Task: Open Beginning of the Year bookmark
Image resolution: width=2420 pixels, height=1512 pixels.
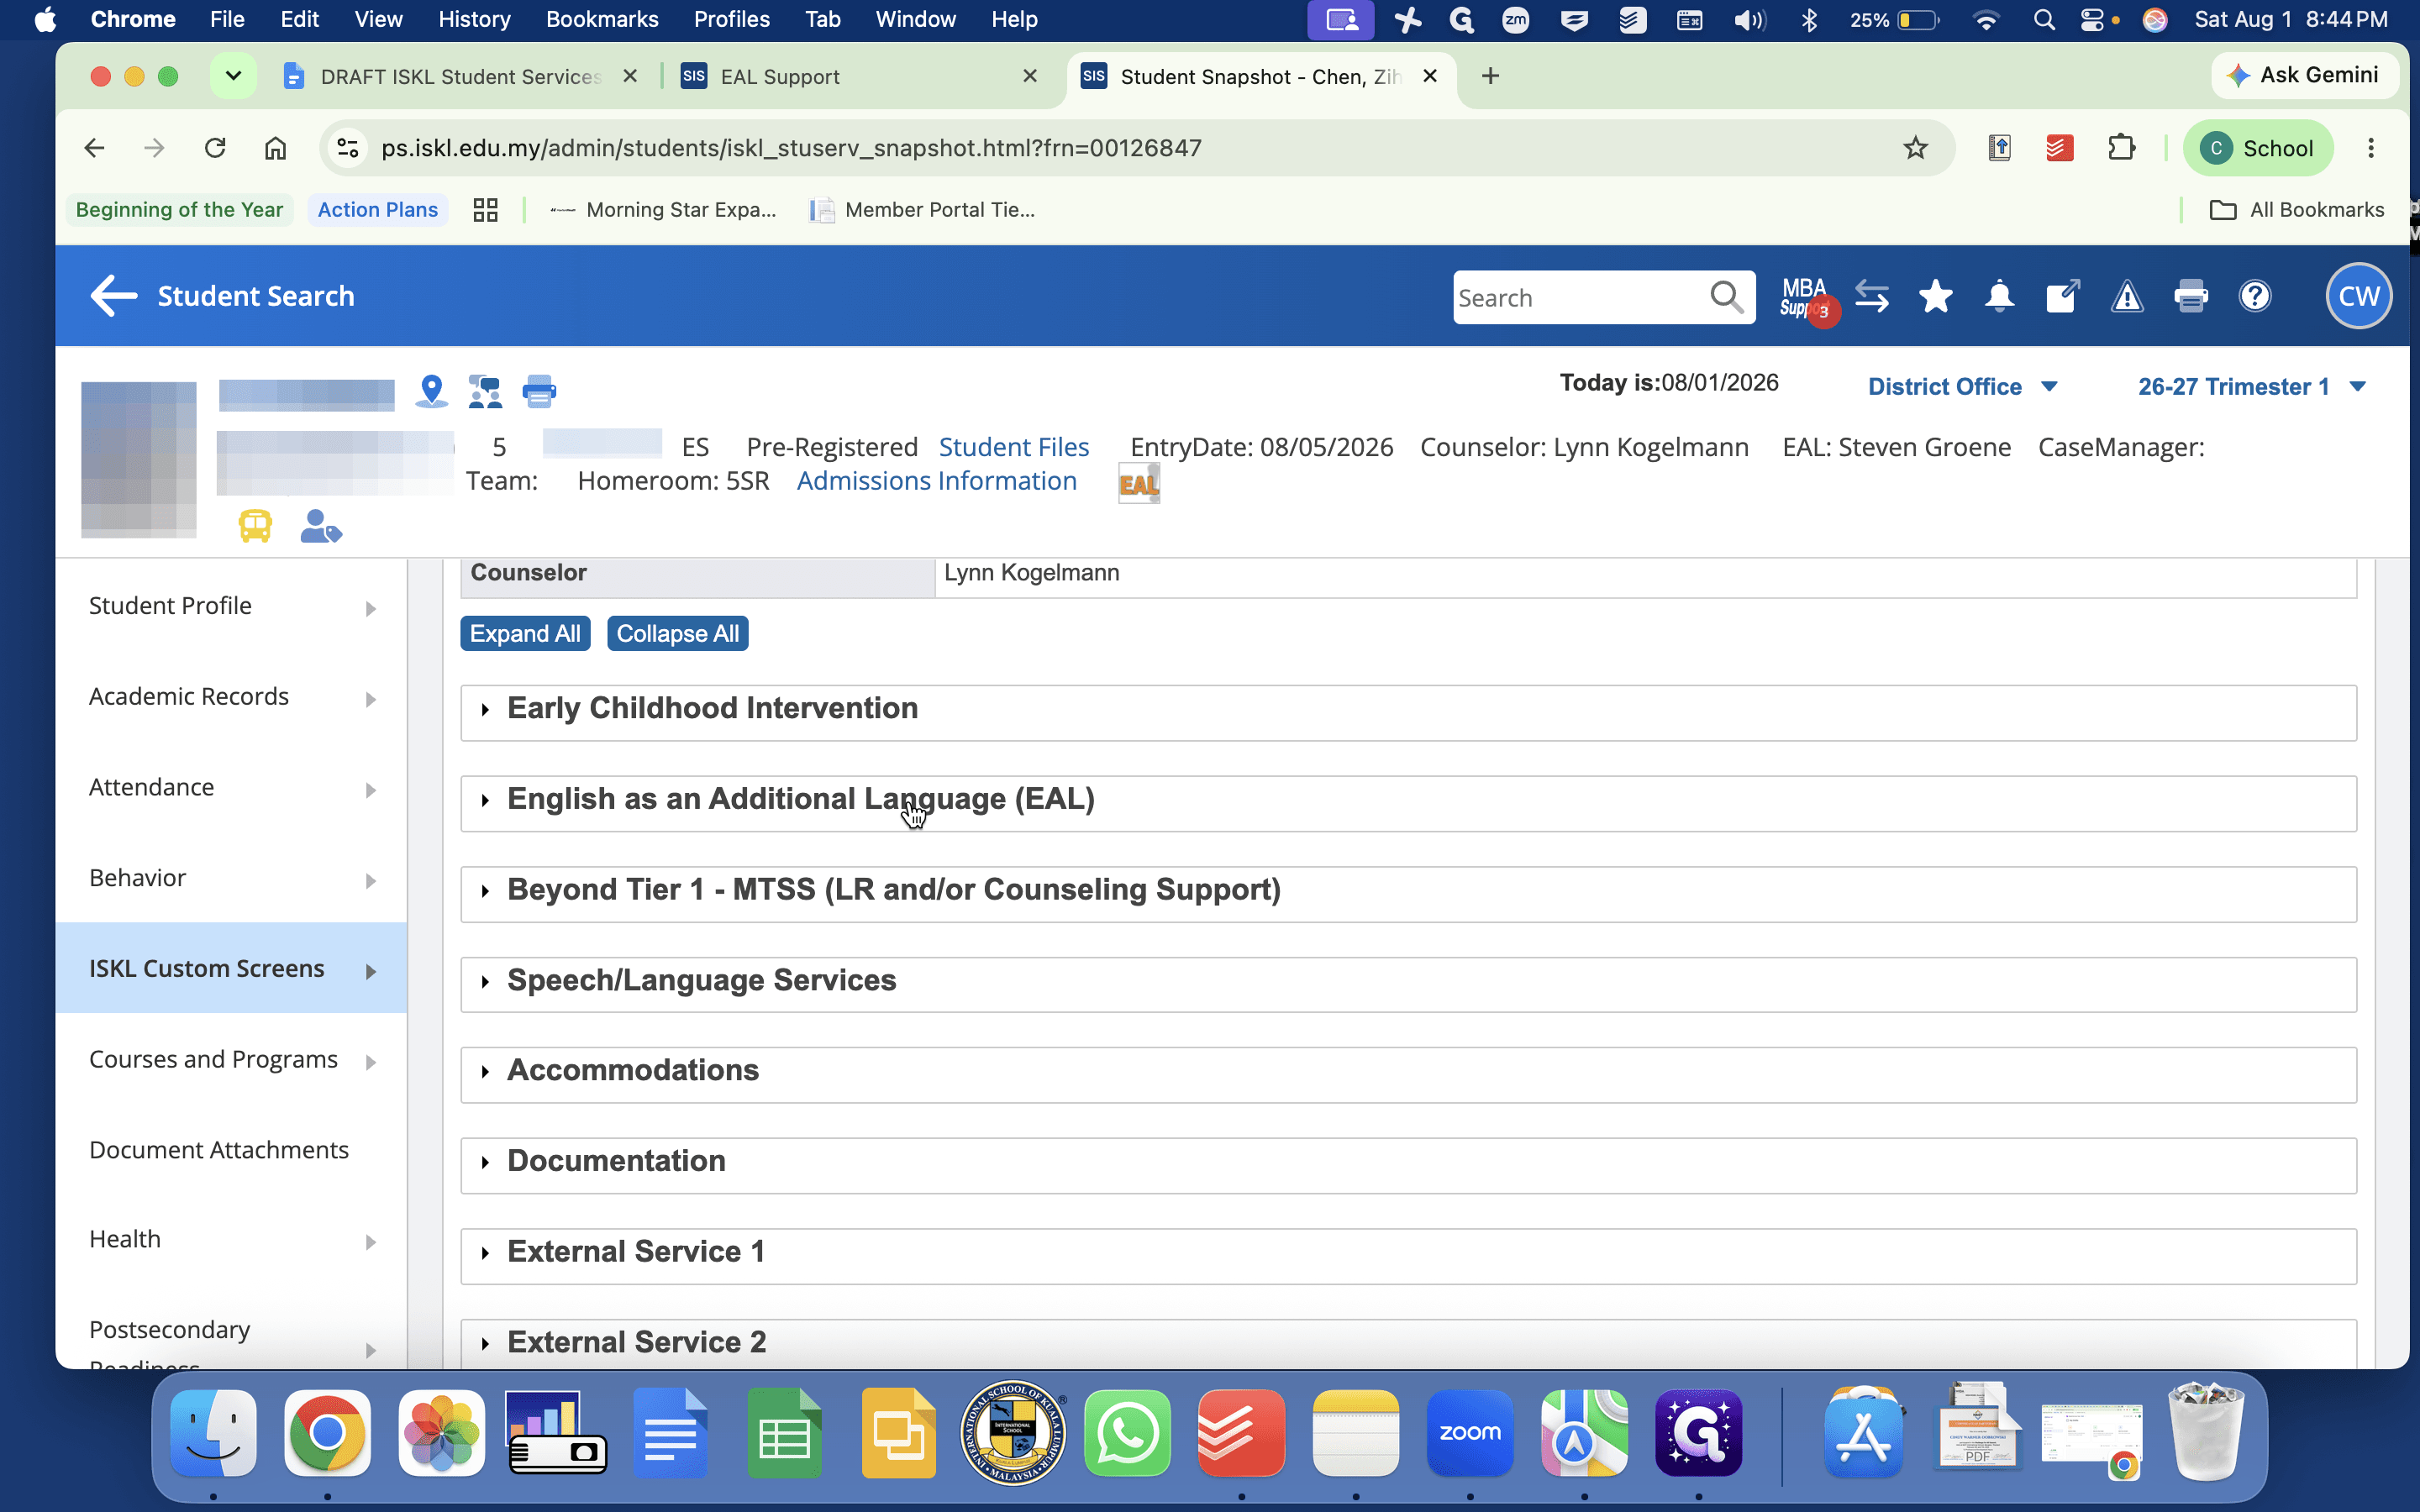Action: 179,210
